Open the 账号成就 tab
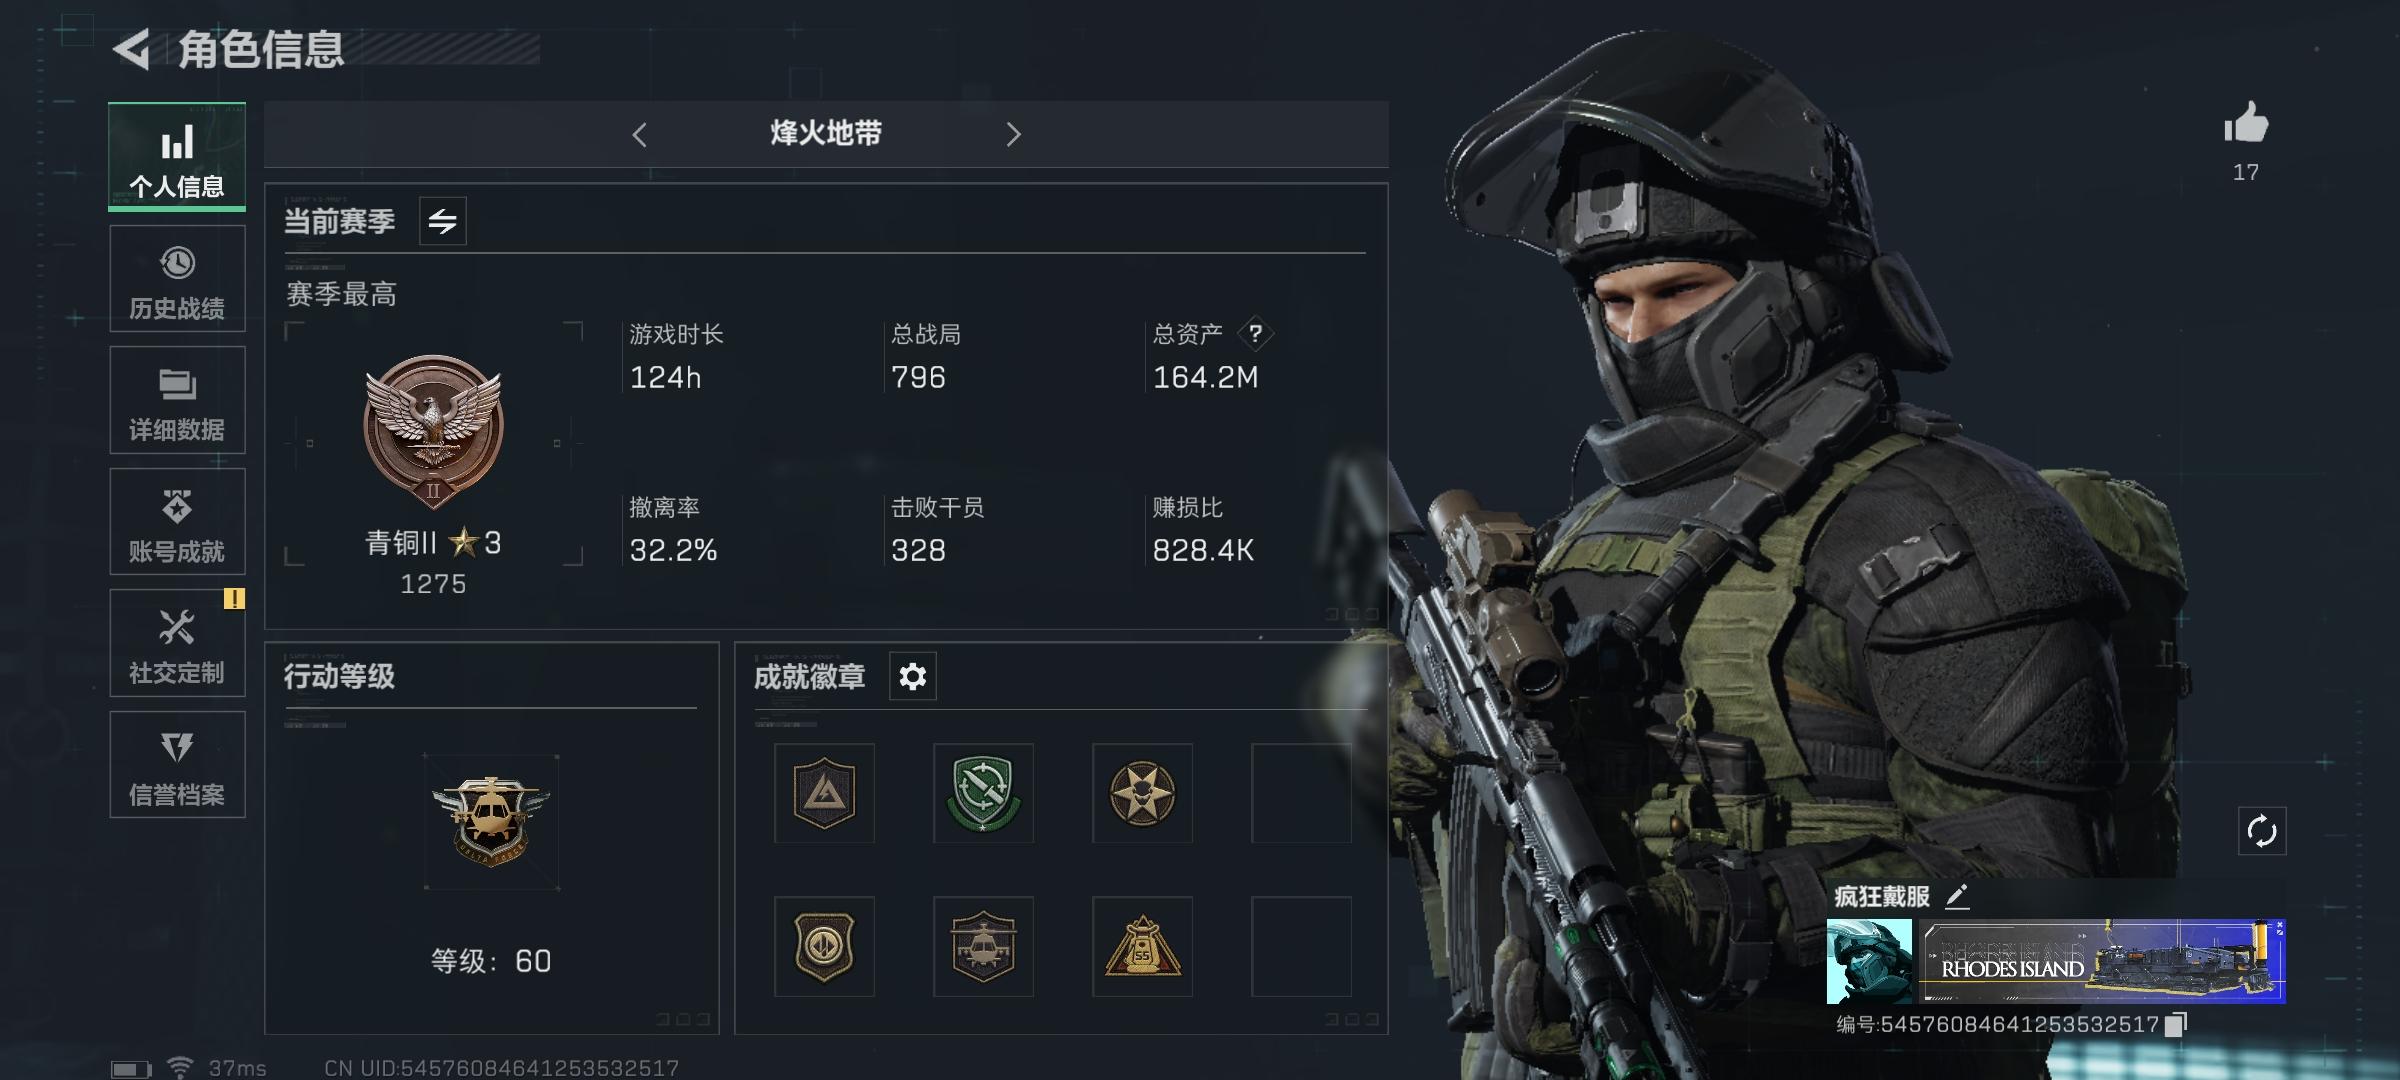The height and width of the screenshot is (1080, 2400). [x=177, y=522]
